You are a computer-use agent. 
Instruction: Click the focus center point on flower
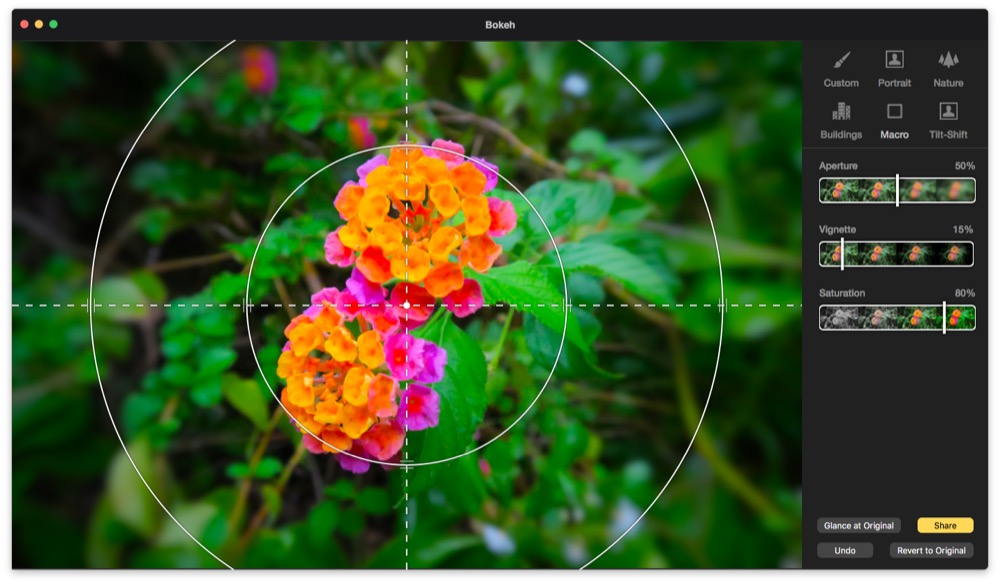[407, 305]
